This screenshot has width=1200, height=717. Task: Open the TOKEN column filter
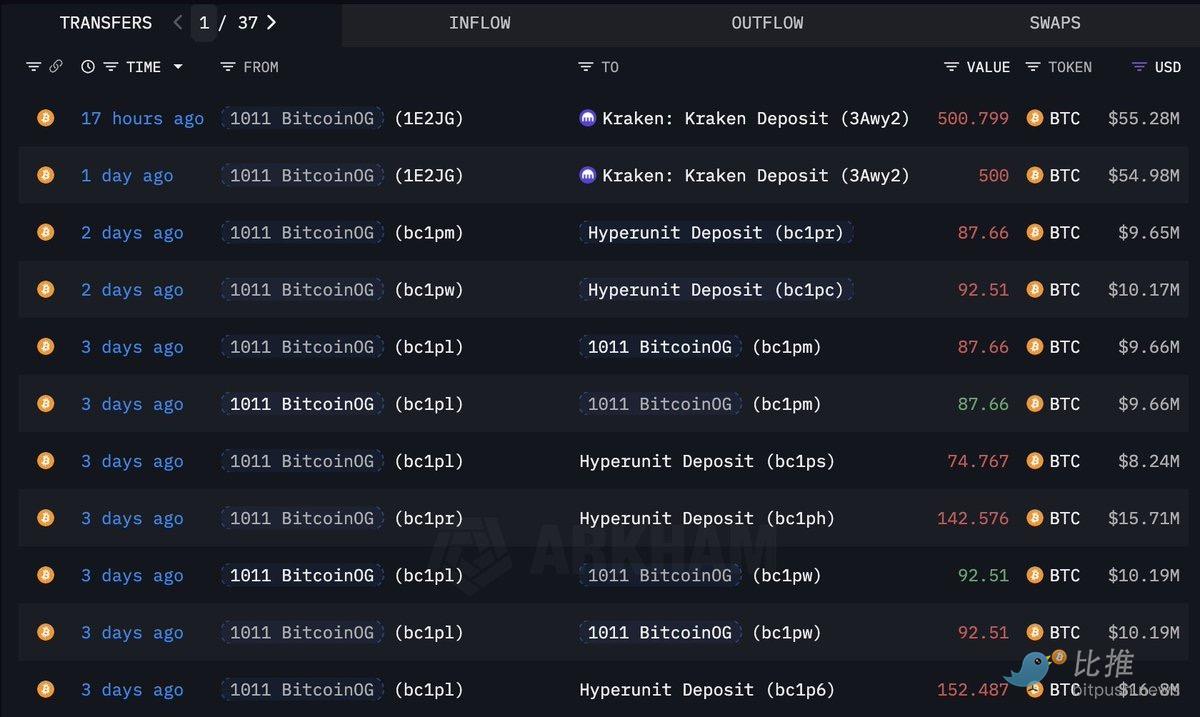coord(1032,67)
